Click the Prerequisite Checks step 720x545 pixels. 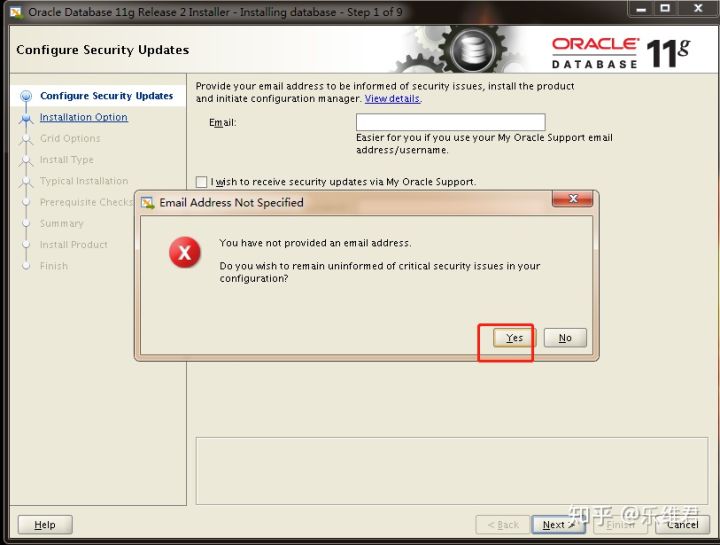[x=86, y=202]
